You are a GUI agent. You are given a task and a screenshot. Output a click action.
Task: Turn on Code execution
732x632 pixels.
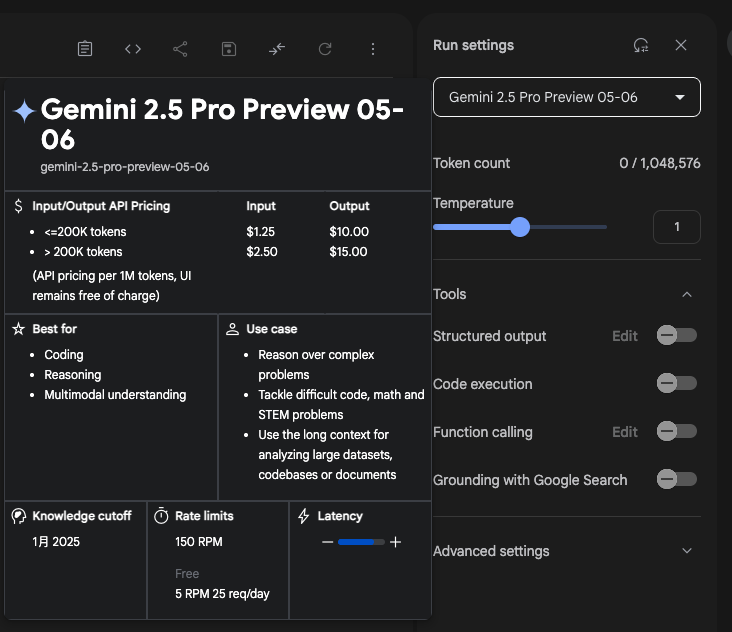676,384
